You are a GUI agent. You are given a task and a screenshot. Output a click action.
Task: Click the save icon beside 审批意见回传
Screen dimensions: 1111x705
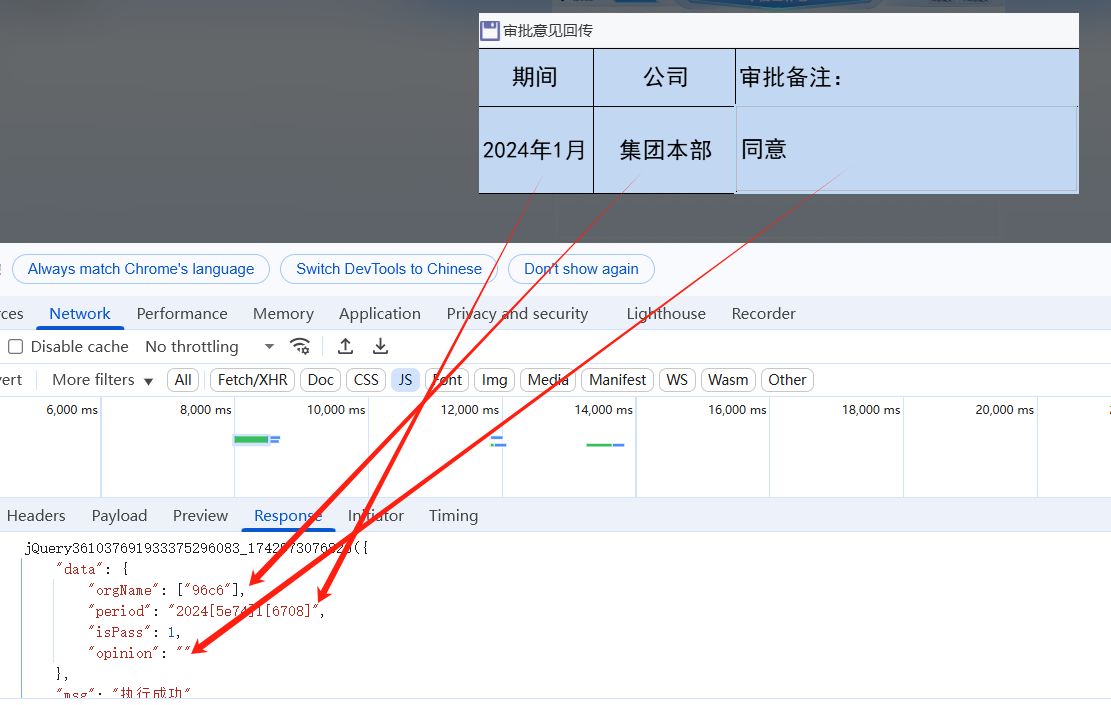click(490, 30)
